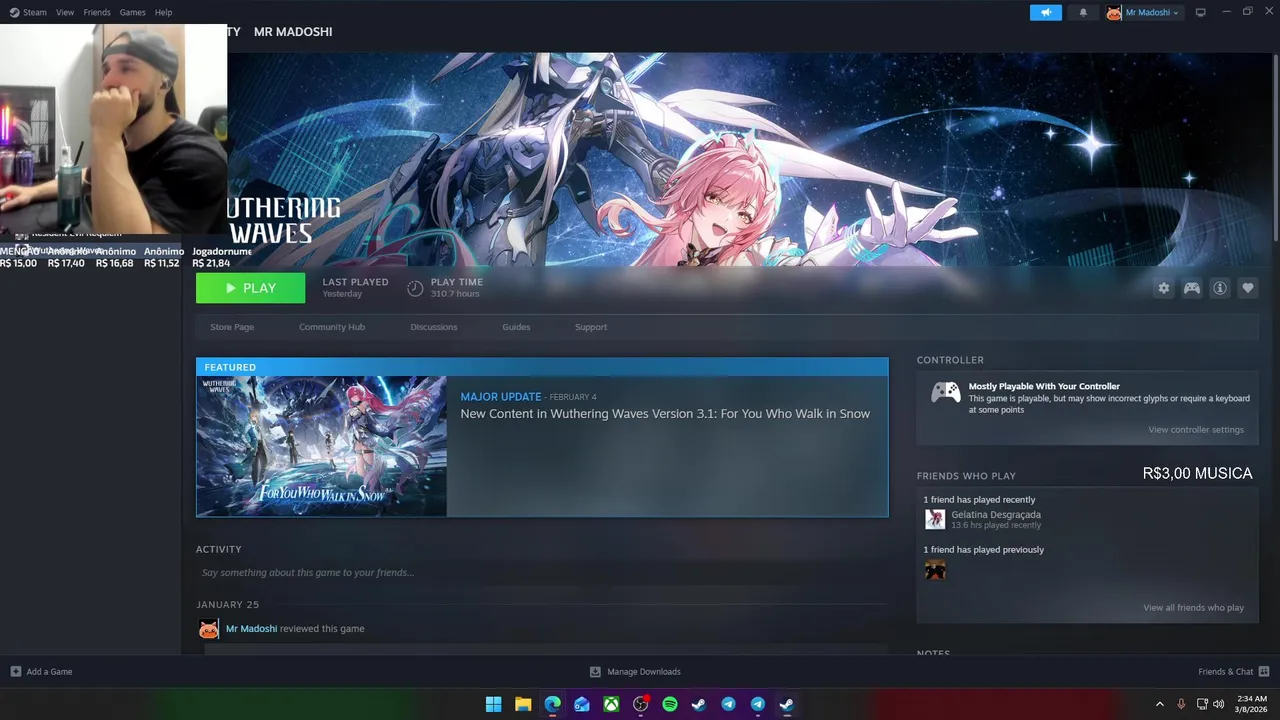
Task: Open the Games menu
Action: tap(132, 12)
